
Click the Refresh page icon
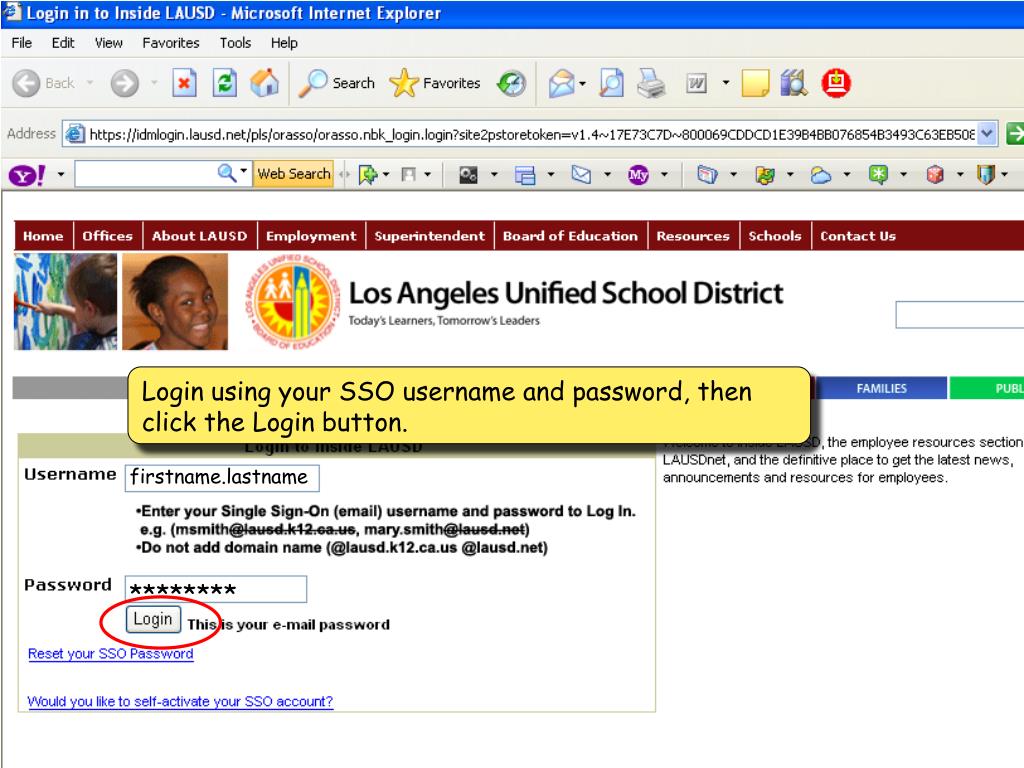(227, 84)
